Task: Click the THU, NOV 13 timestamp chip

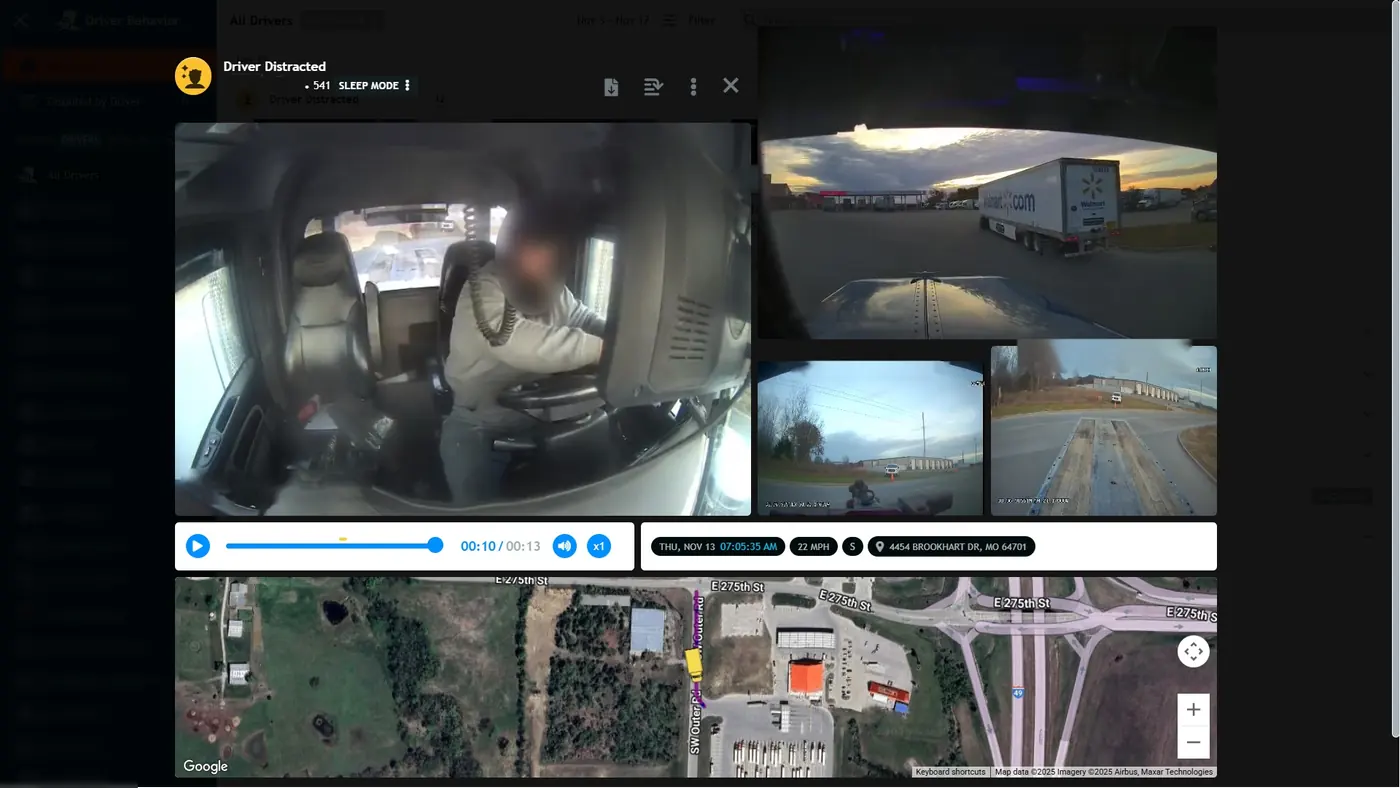Action: pos(718,547)
